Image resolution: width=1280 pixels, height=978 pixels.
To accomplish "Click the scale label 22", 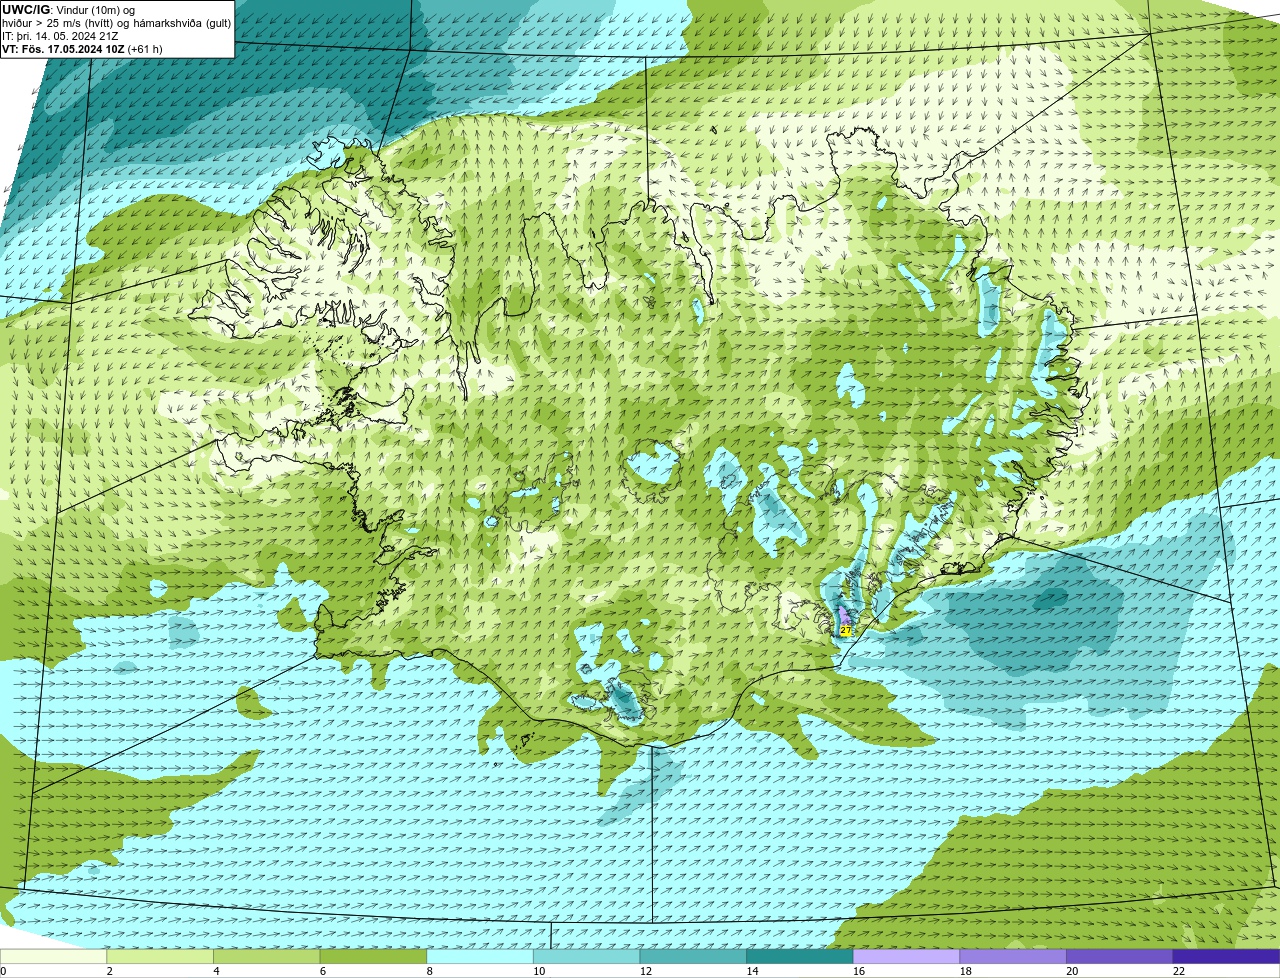I will (x=1179, y=971).
